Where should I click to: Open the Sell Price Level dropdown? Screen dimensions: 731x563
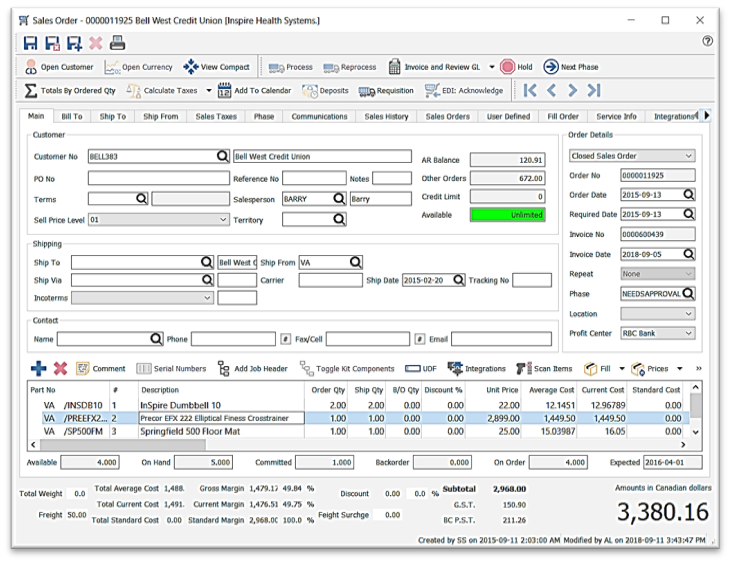(222, 219)
